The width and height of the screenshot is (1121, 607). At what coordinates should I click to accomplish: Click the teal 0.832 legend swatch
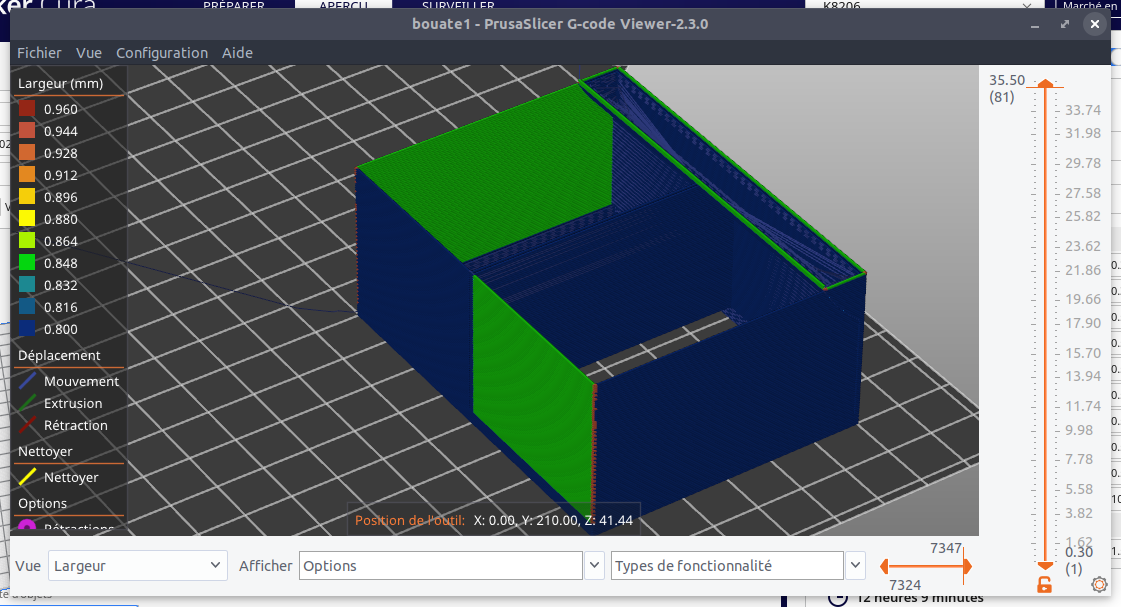pos(26,285)
